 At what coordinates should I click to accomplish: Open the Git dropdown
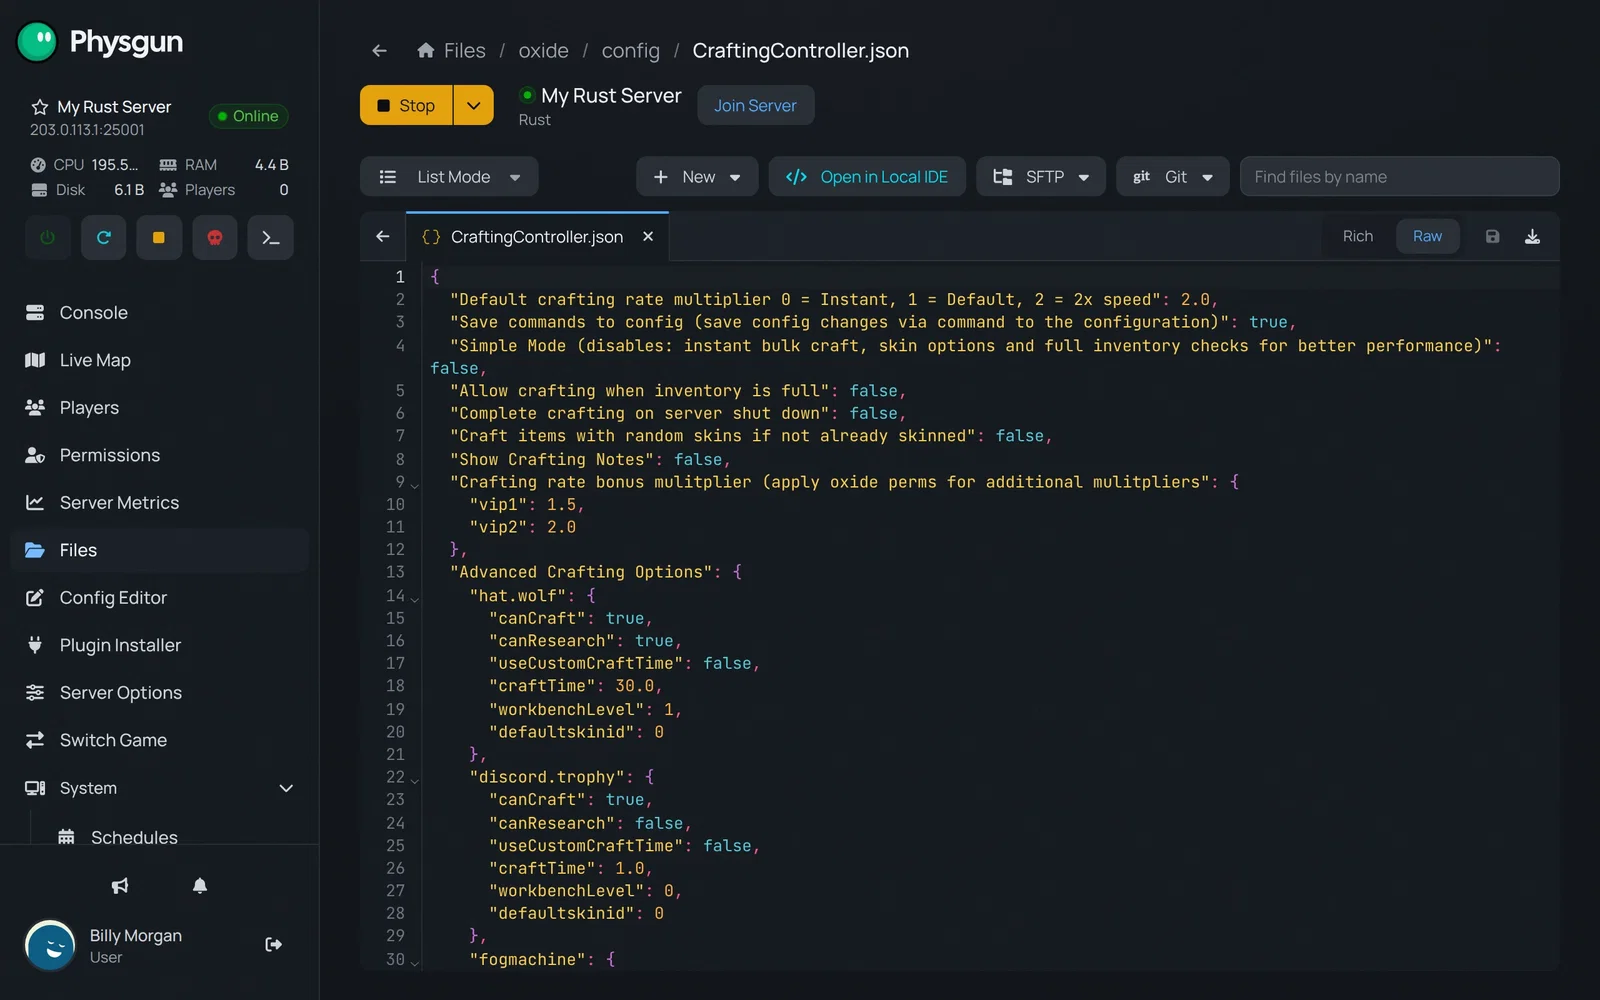tap(1173, 177)
